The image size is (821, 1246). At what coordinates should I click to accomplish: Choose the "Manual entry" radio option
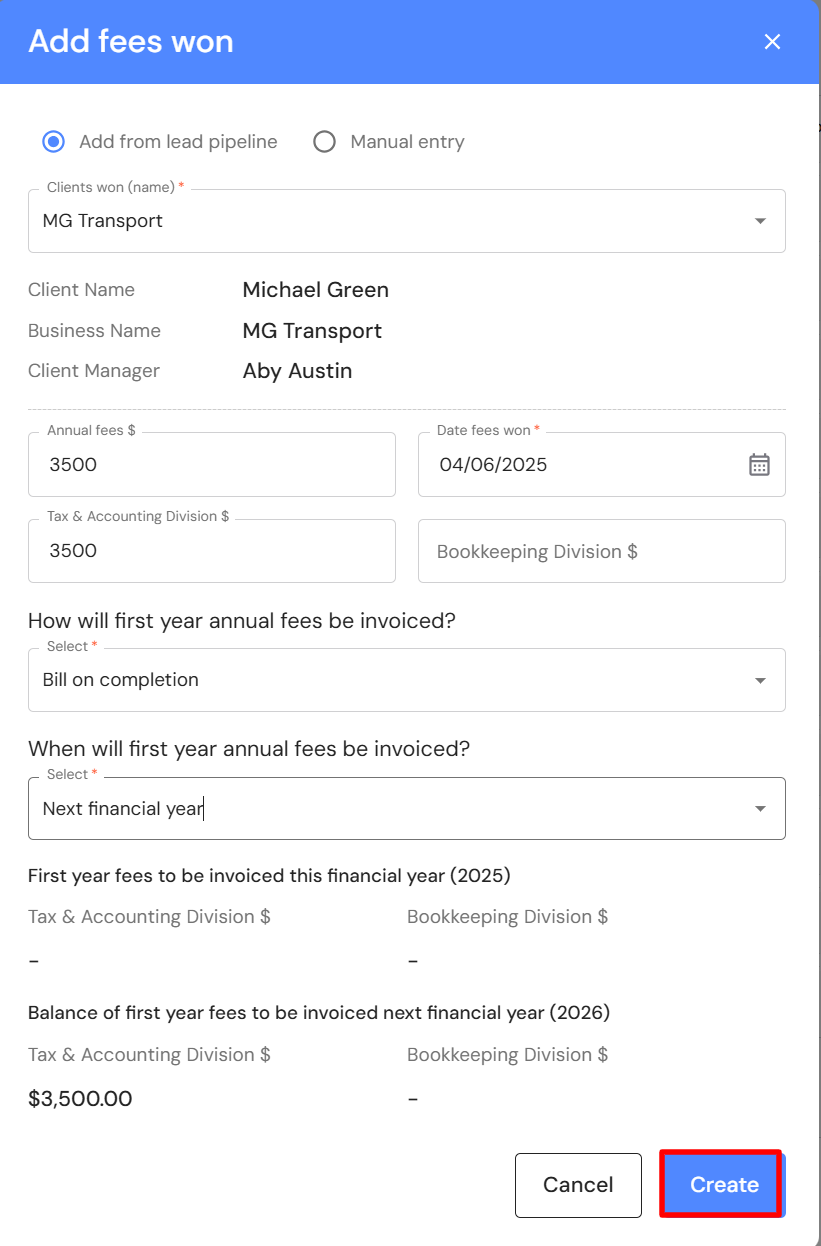tap(324, 142)
